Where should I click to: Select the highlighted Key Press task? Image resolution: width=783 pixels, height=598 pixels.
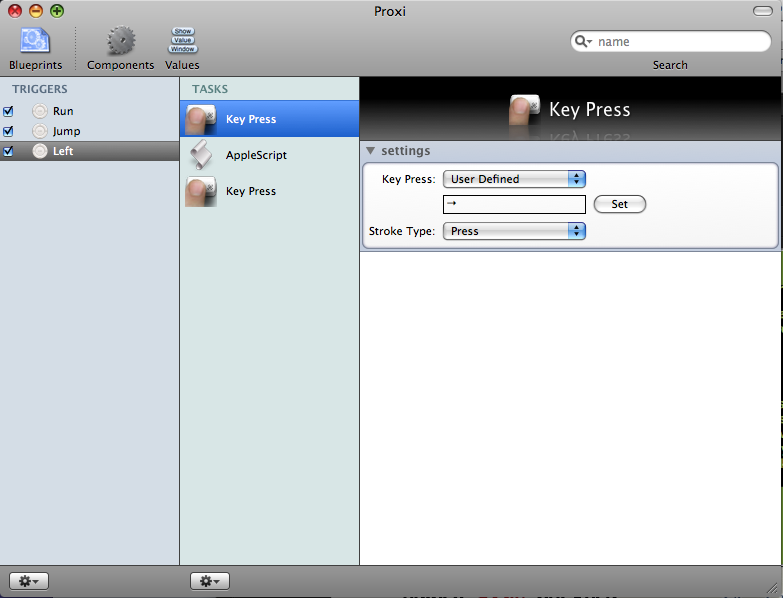269,119
